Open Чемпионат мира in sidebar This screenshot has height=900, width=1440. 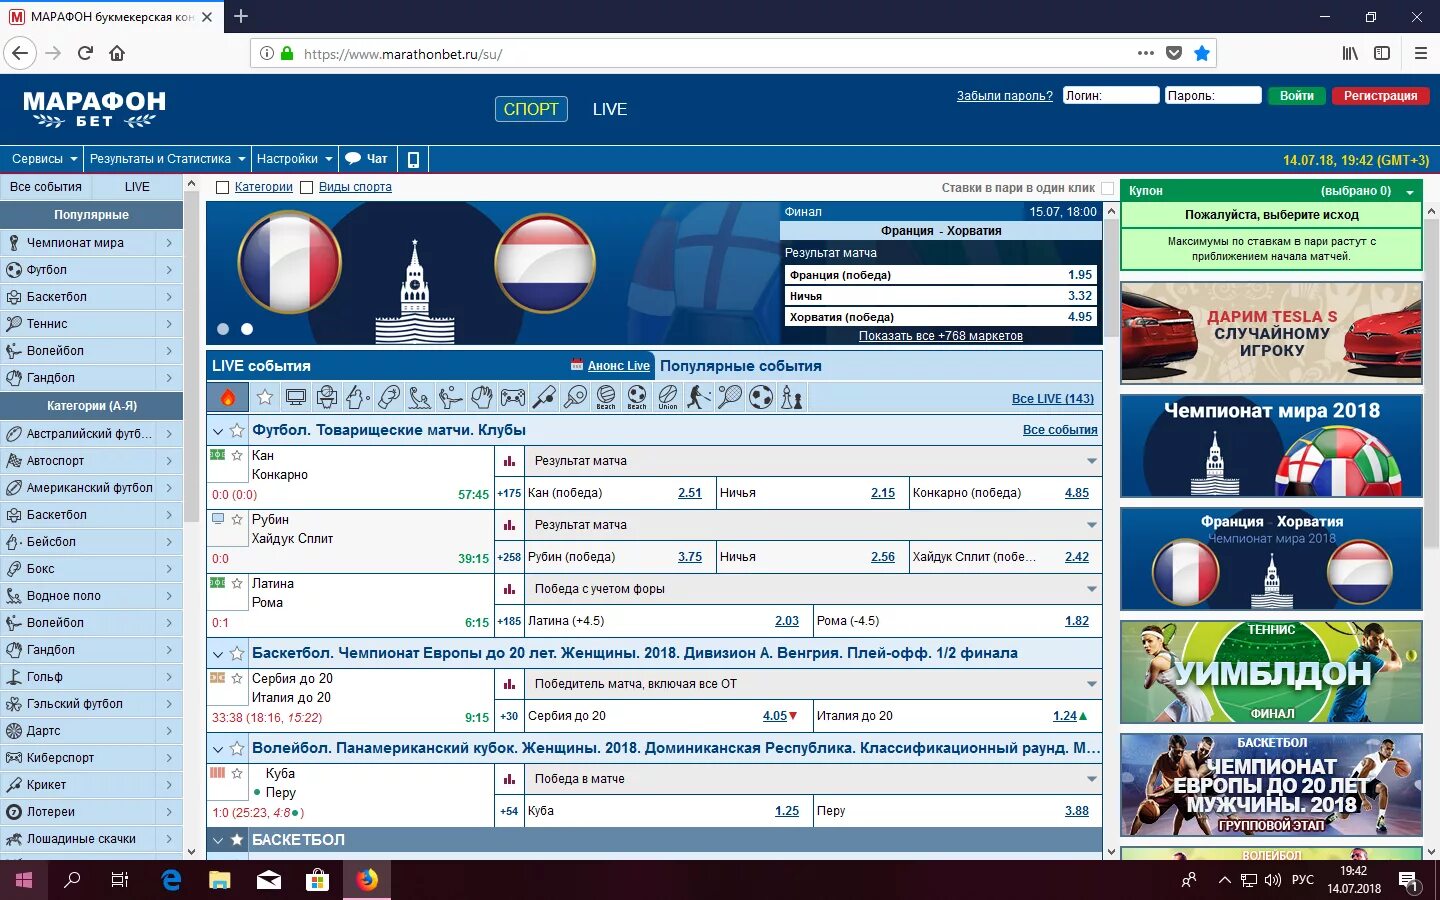coord(91,242)
